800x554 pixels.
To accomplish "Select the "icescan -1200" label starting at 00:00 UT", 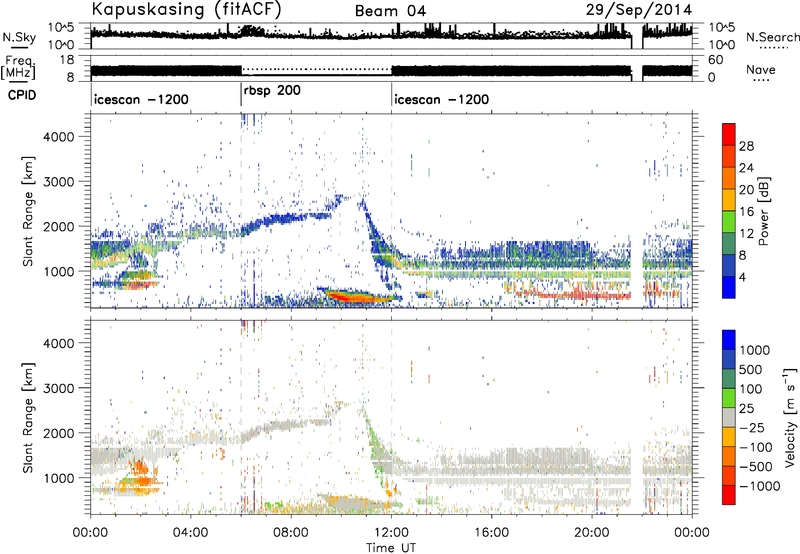I will click(x=141, y=99).
